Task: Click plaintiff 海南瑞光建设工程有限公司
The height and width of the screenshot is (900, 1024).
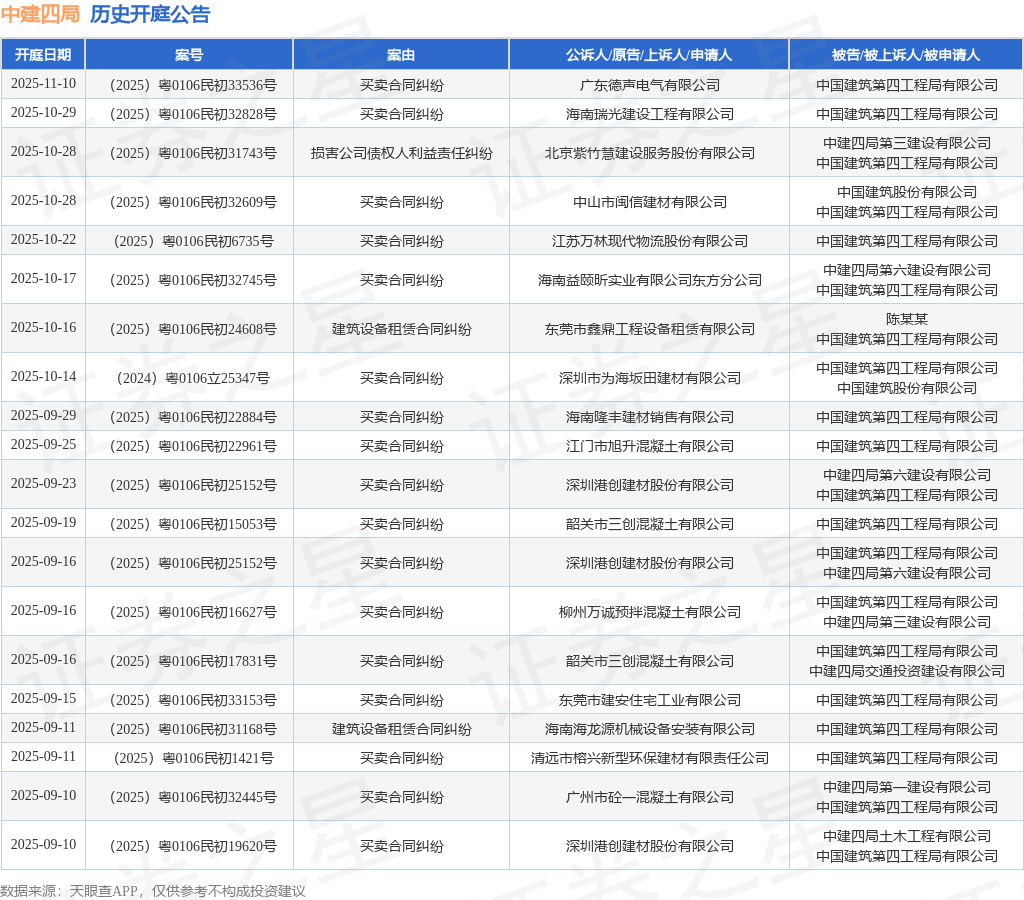Action: [650, 114]
